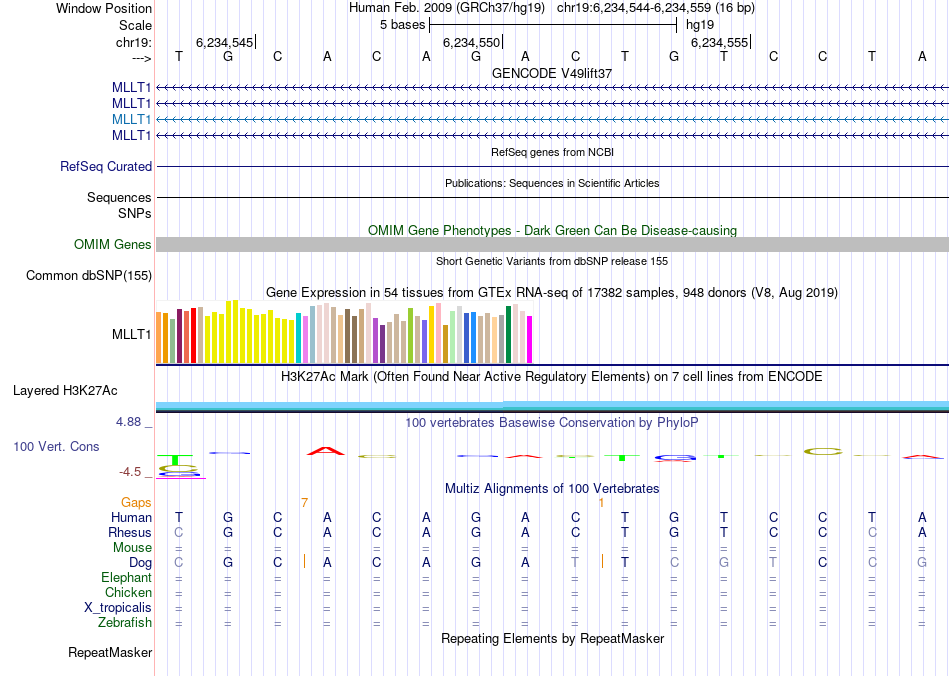Click the Layered H3K27Ac track label
Viewport: 950px width, 676px height.
click(65, 391)
